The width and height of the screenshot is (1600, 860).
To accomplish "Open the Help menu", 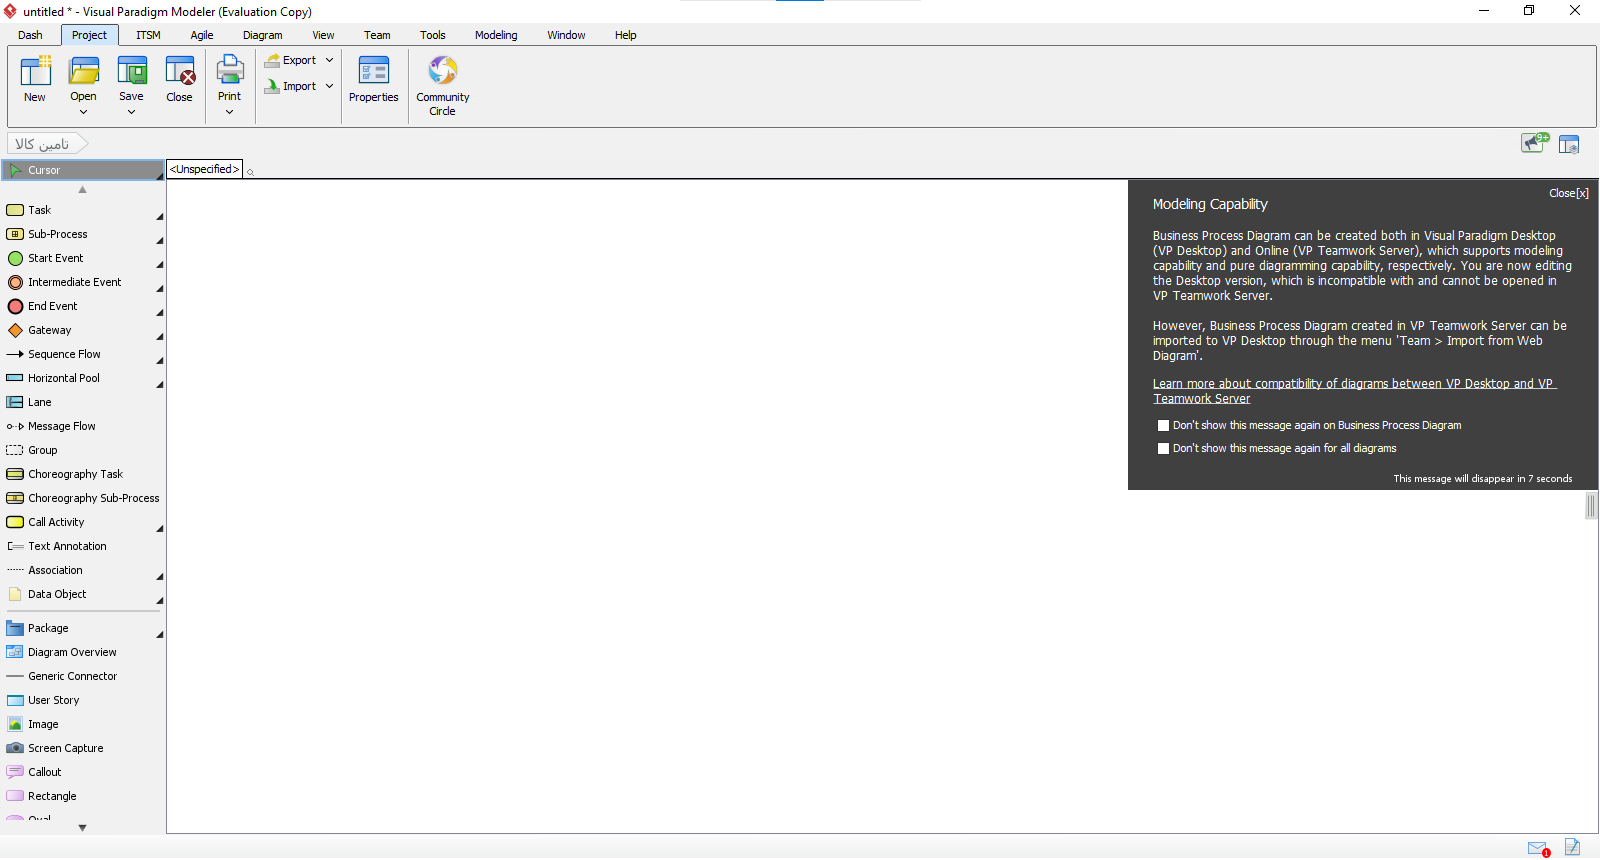I will point(626,35).
